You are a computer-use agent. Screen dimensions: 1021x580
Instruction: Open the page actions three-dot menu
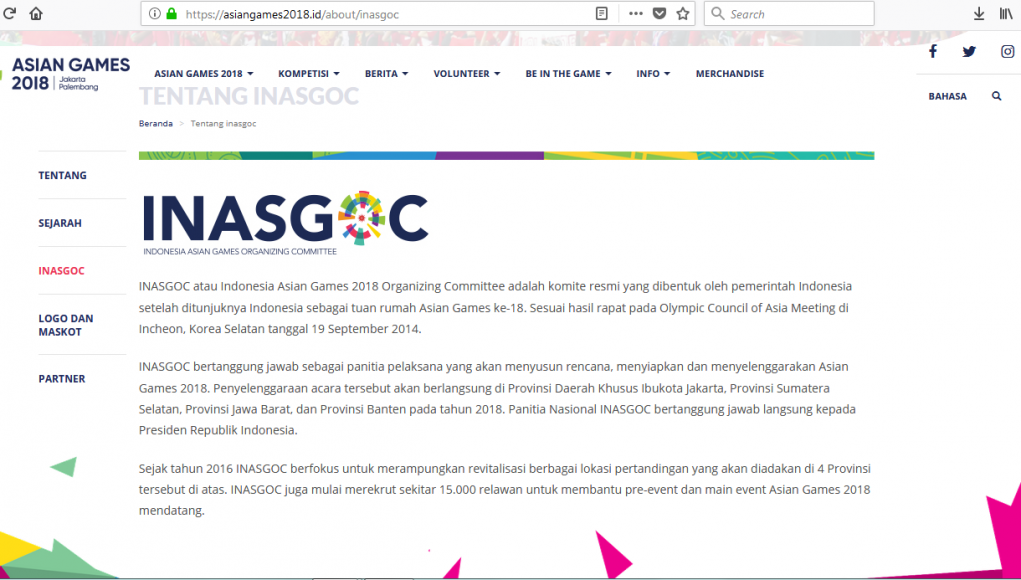pyautogui.click(x=636, y=14)
